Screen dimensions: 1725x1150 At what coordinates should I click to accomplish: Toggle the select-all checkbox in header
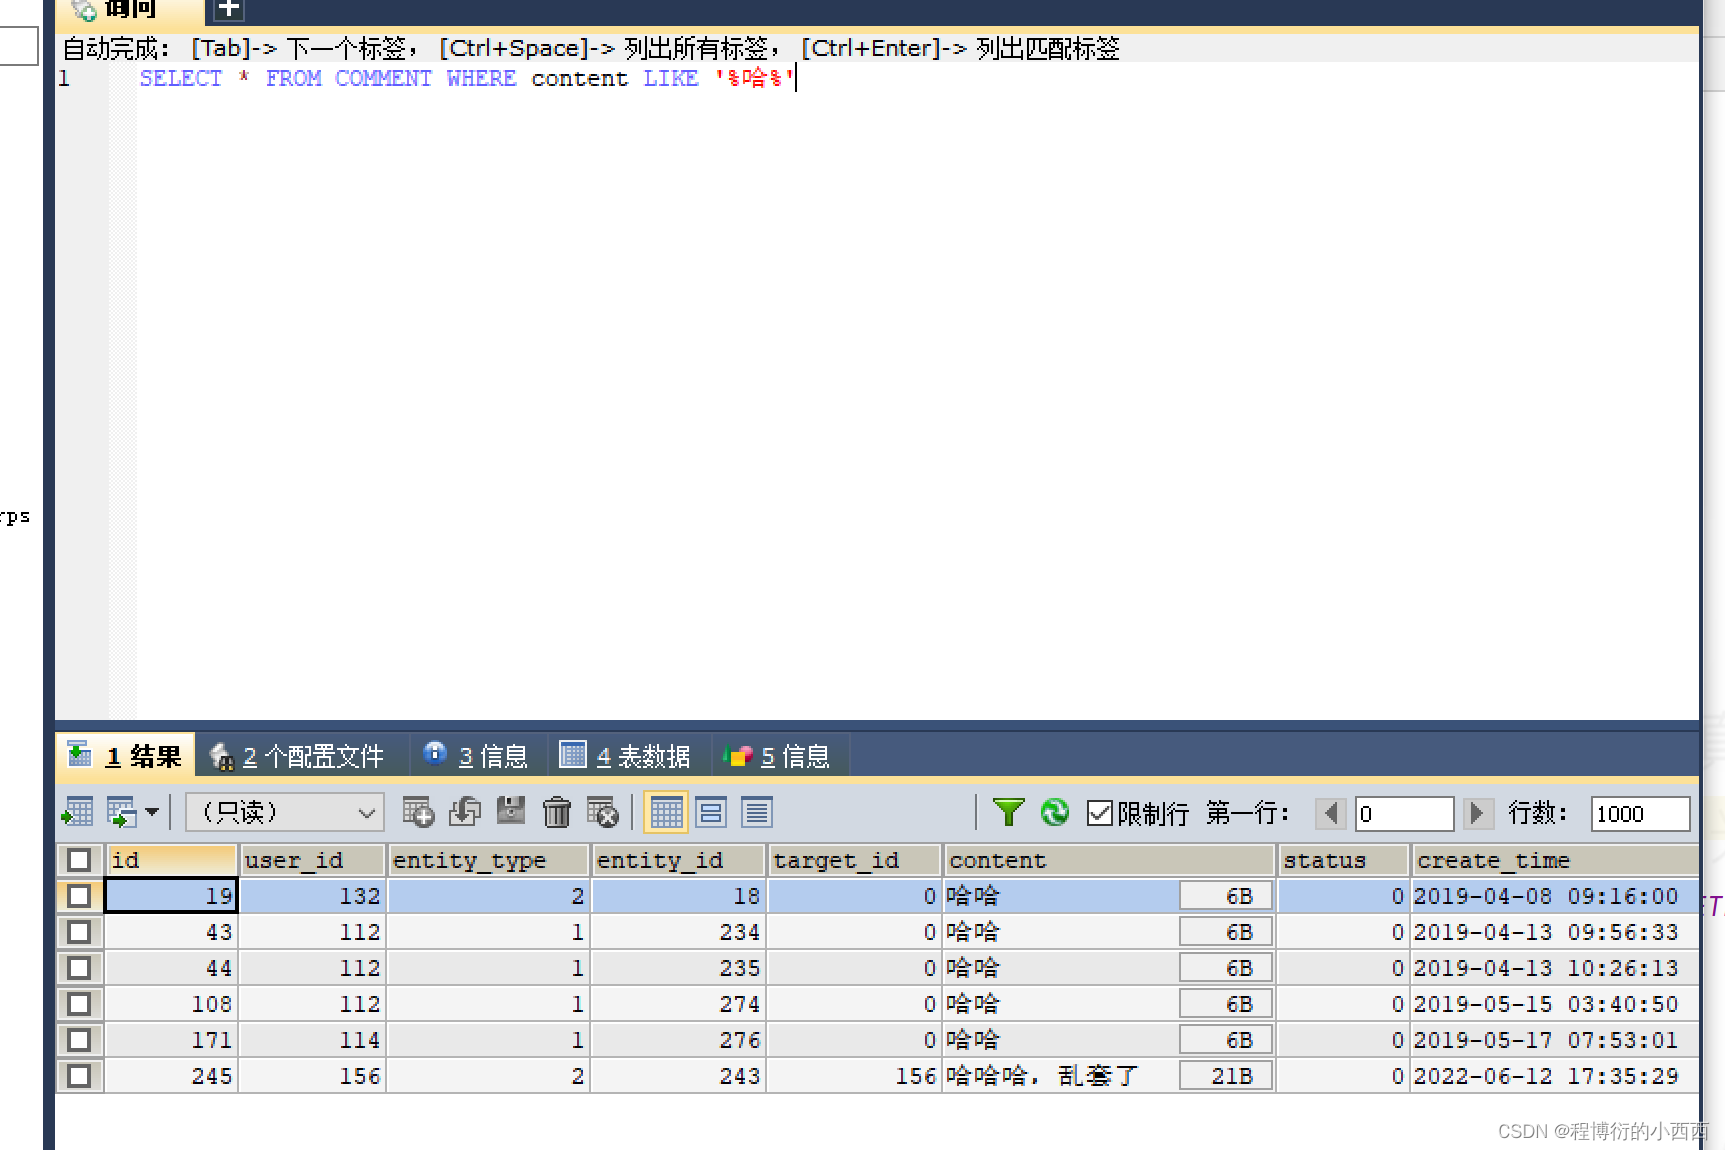(79, 860)
